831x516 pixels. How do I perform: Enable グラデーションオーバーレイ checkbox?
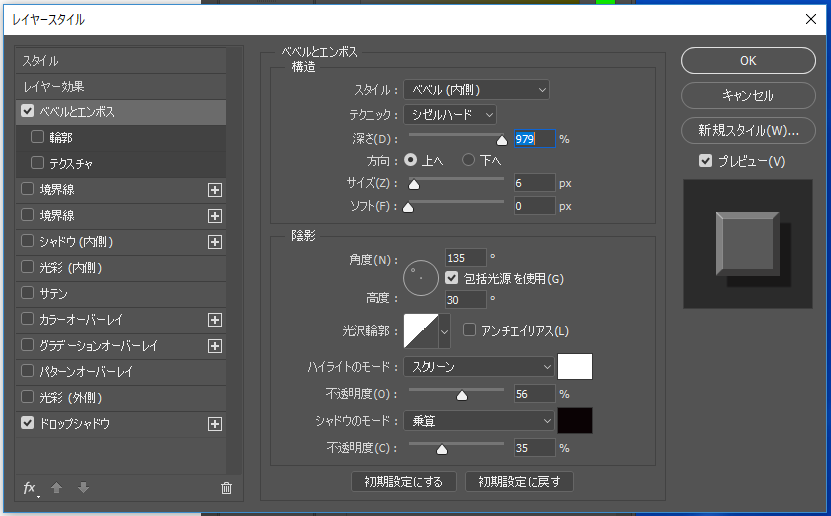click(28, 344)
